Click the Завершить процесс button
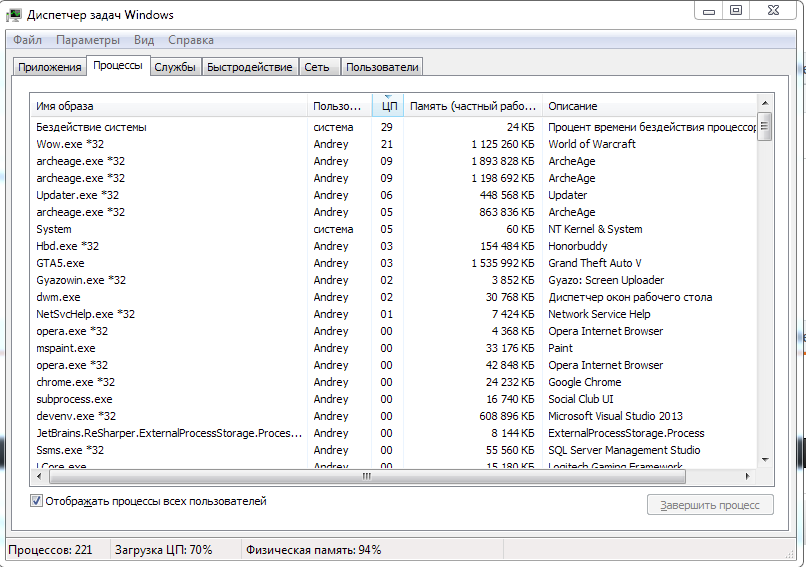Screen dimensions: 806x567 (x=710, y=505)
